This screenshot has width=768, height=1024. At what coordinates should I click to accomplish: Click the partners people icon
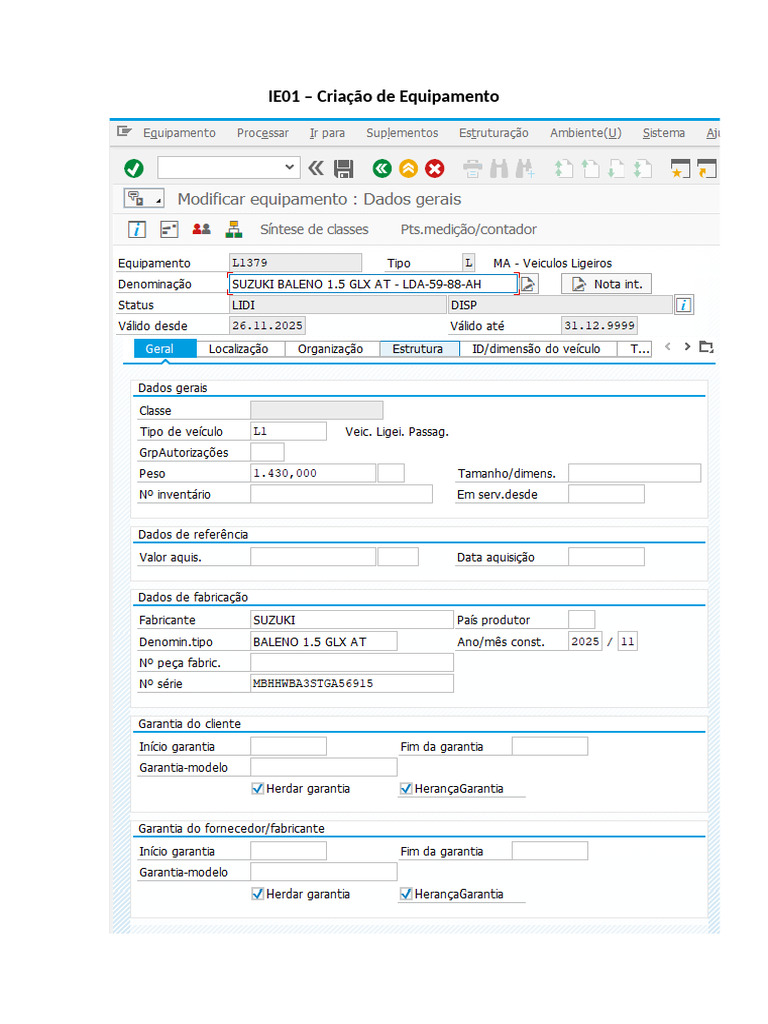click(x=201, y=229)
